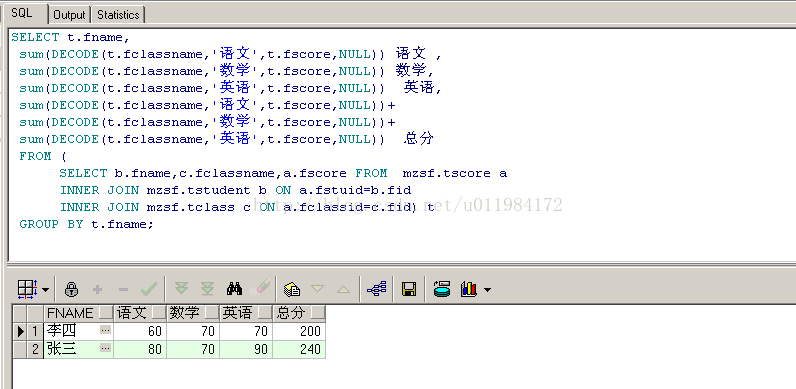796x389 pixels.
Task: Open ellipsis editor for 张三 cell
Action: pos(106,348)
